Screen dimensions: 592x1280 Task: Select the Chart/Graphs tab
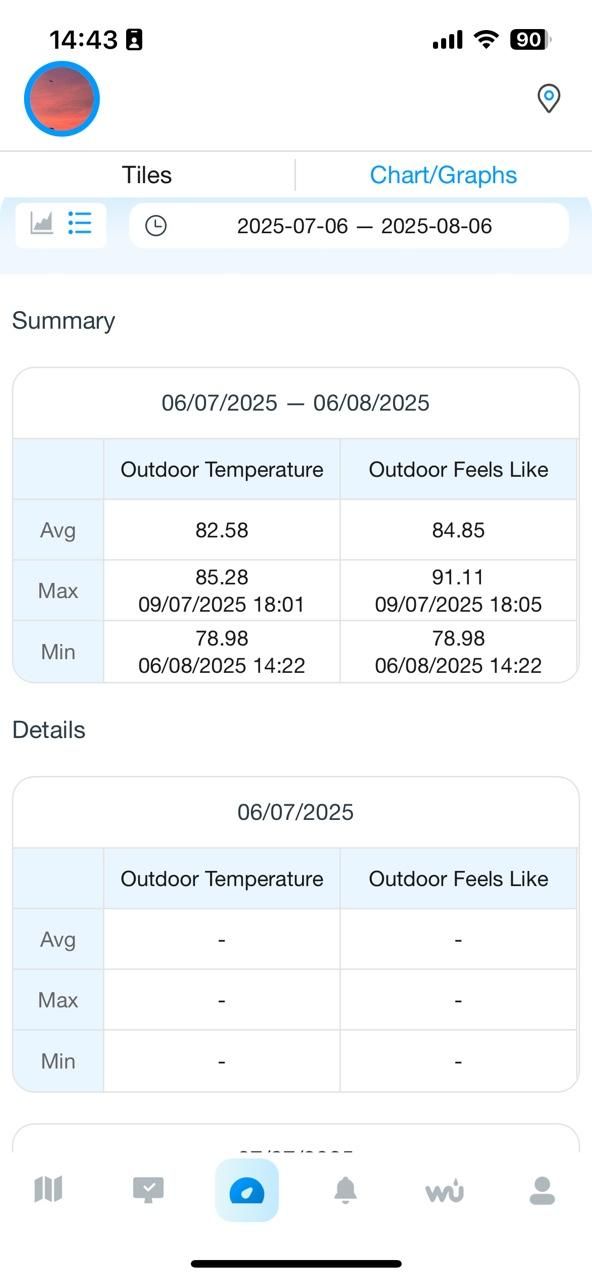[443, 174]
